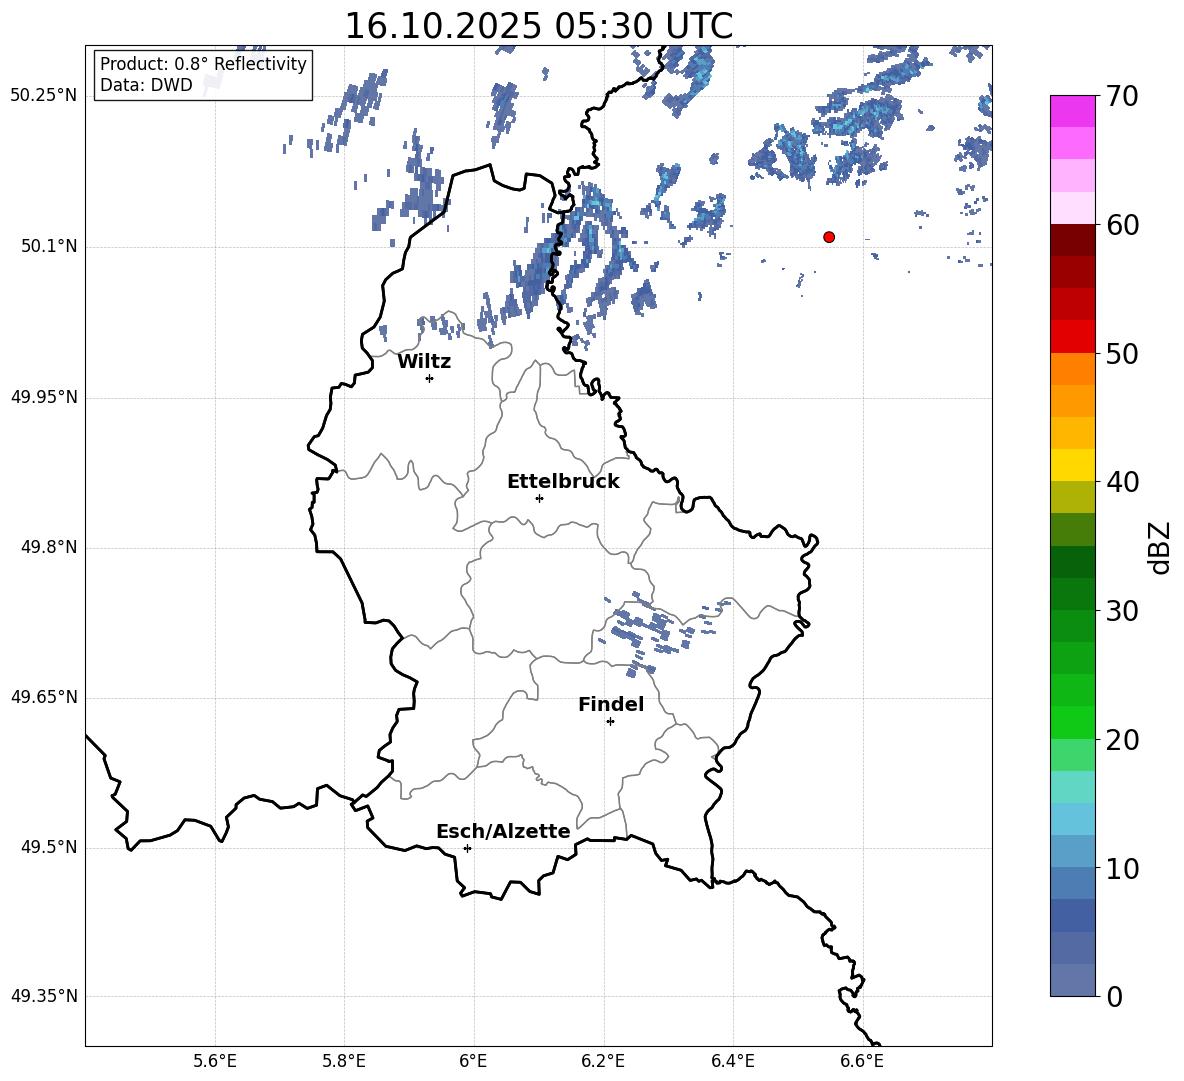Click the red radar location dot
Screen dimensions: 1184x1081
[829, 237]
